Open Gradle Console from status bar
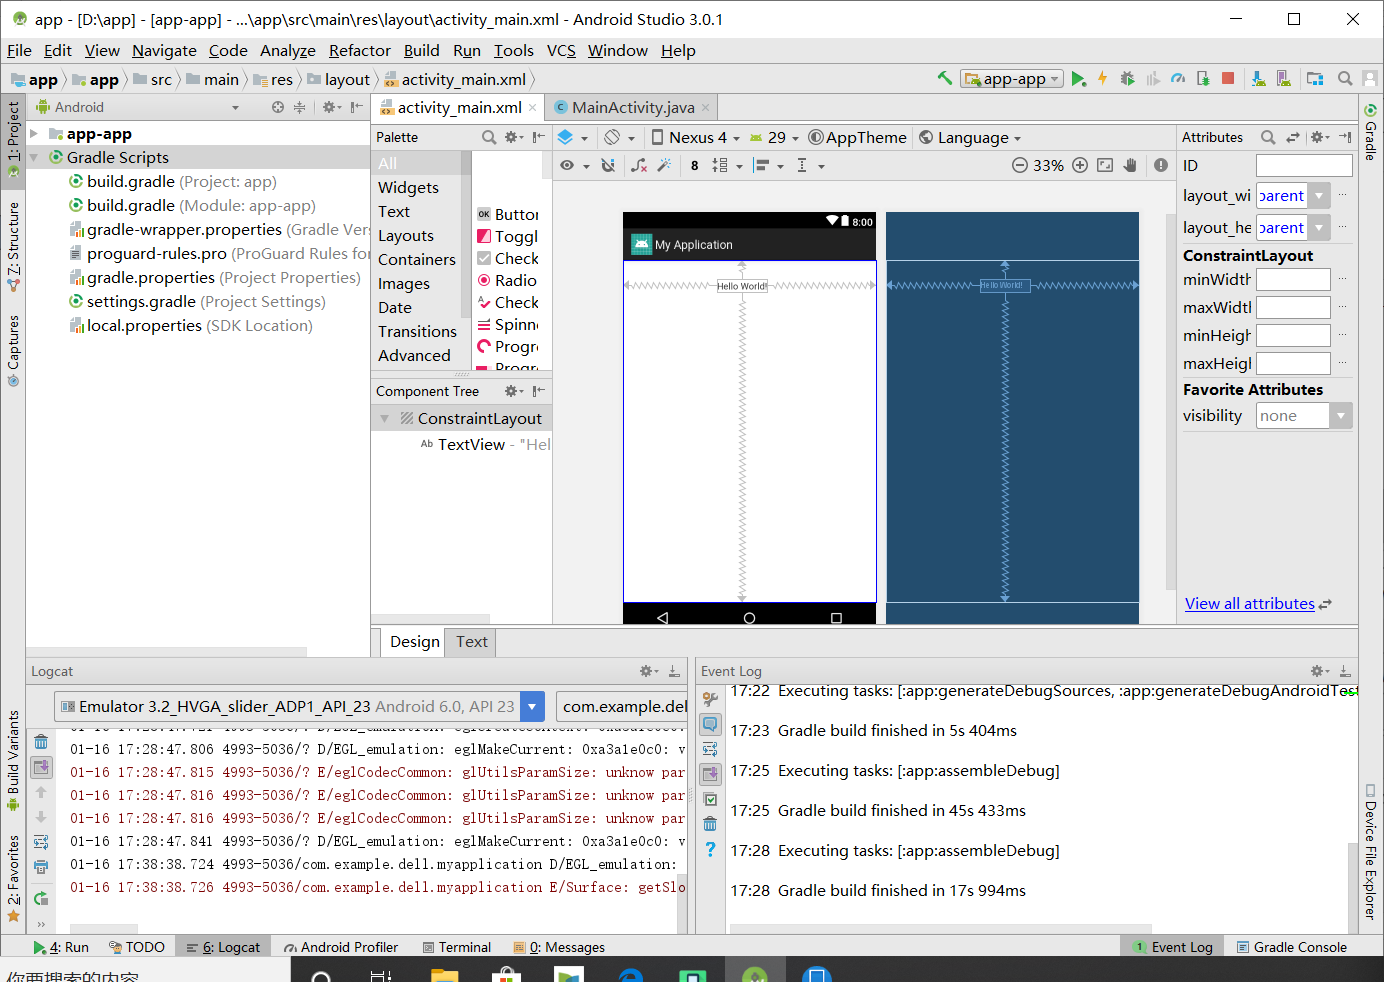Viewport: 1384px width, 982px height. [1291, 947]
